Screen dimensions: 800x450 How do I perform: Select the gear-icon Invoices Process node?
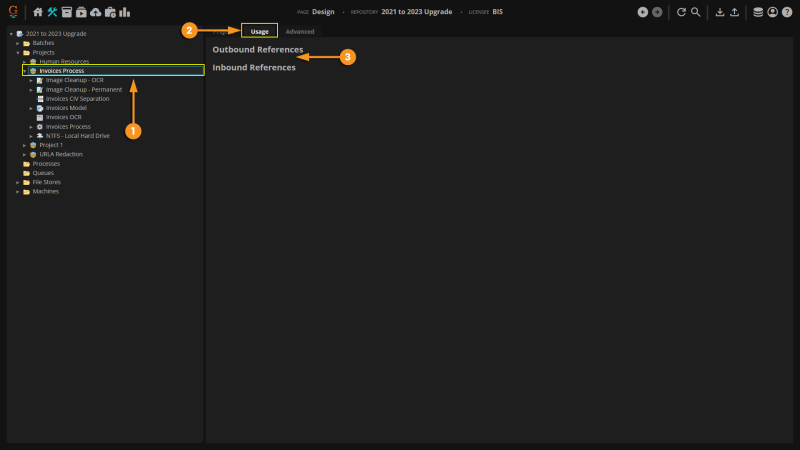(68, 127)
